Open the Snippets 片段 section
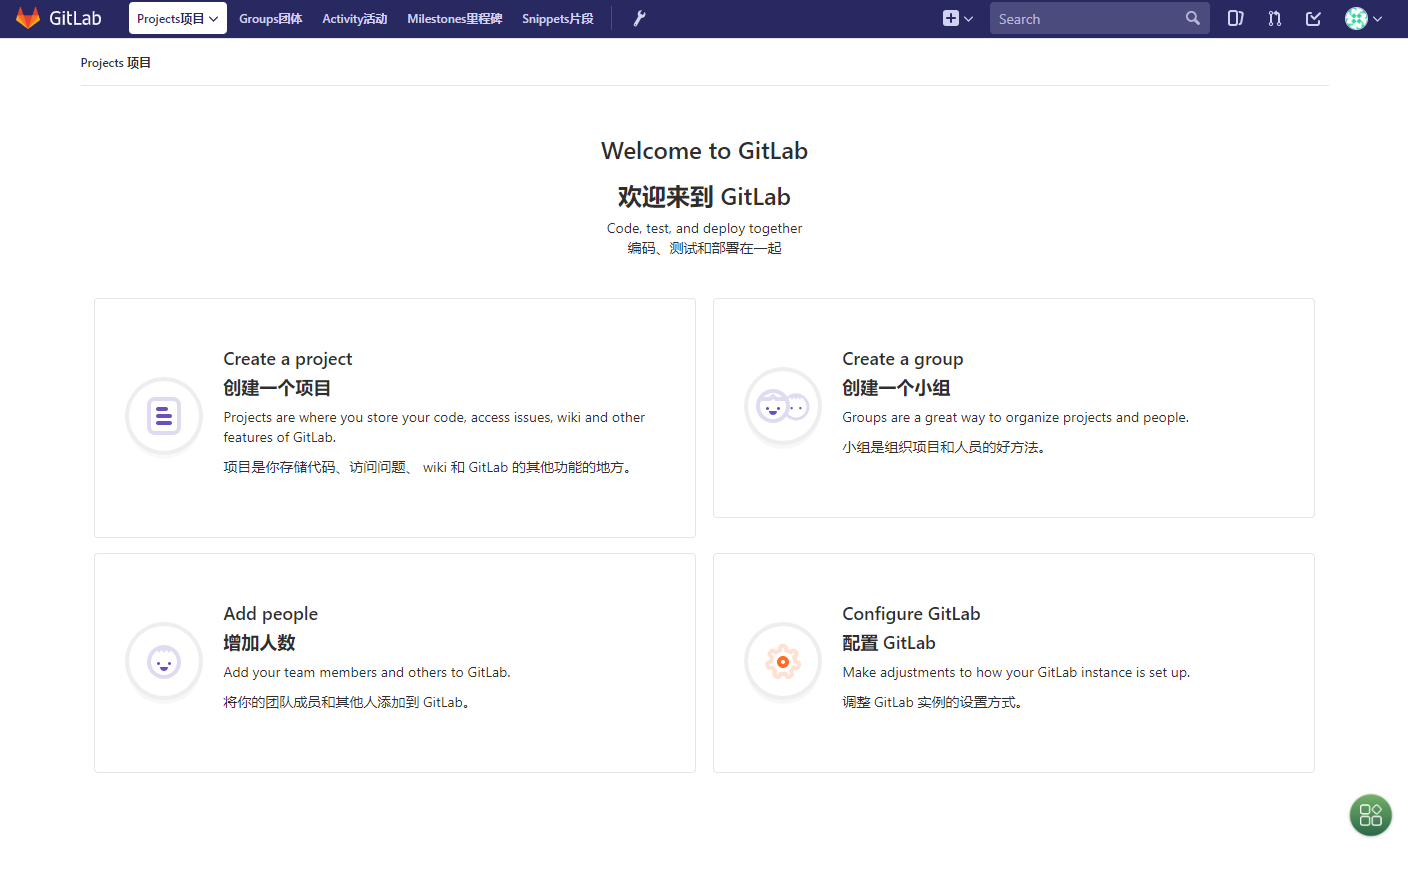Image resolution: width=1408 pixels, height=873 pixels. 557,18
